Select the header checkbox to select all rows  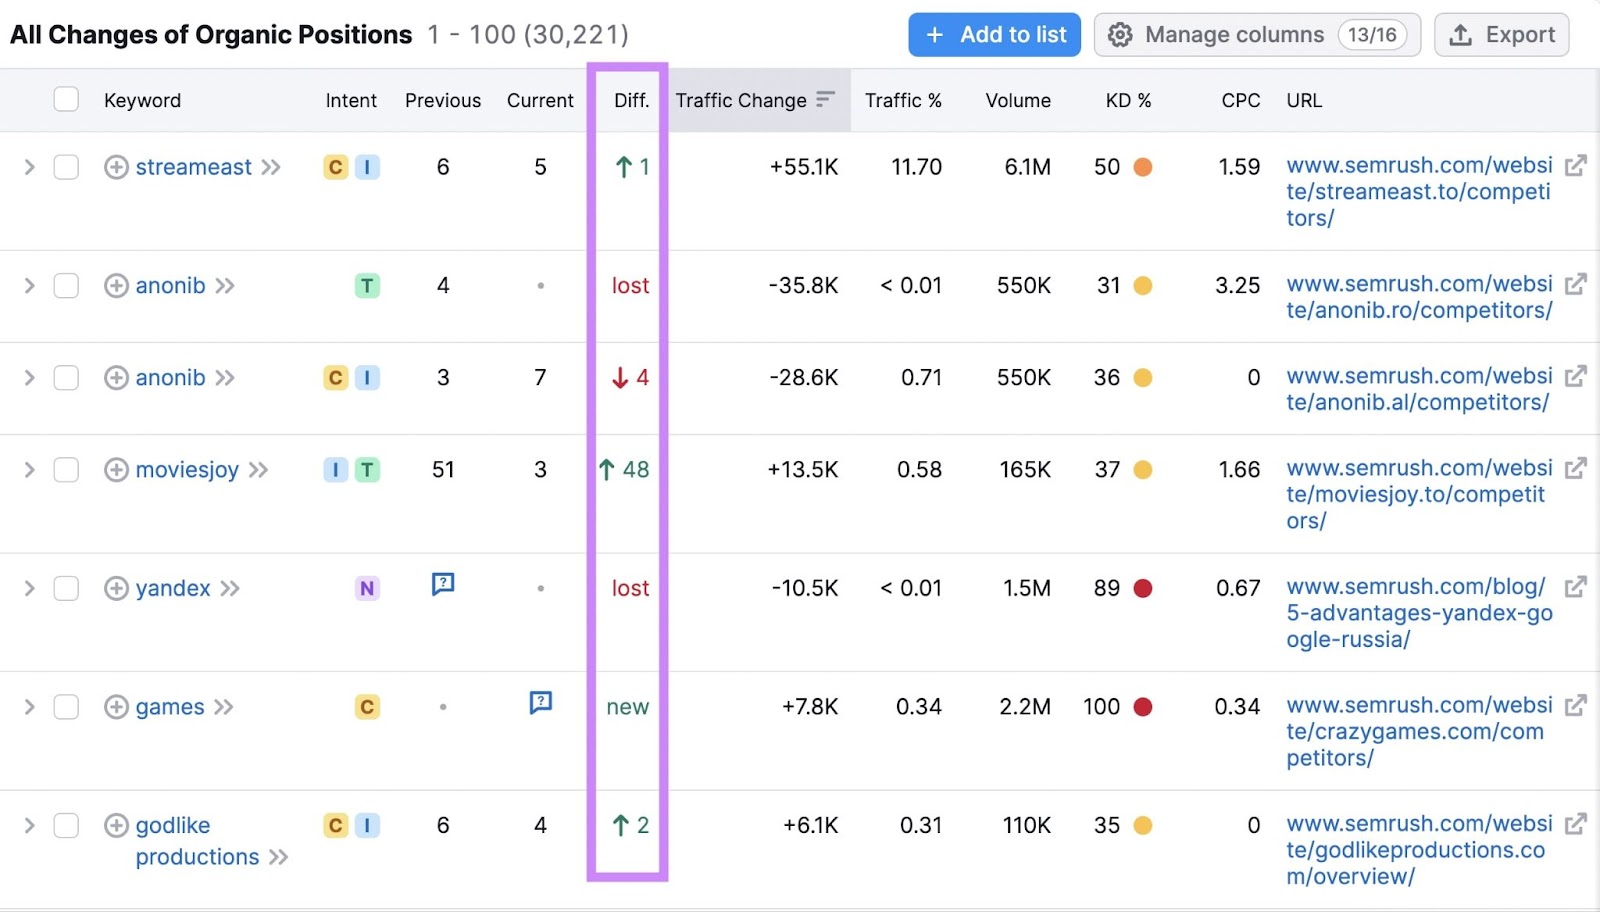tap(66, 99)
